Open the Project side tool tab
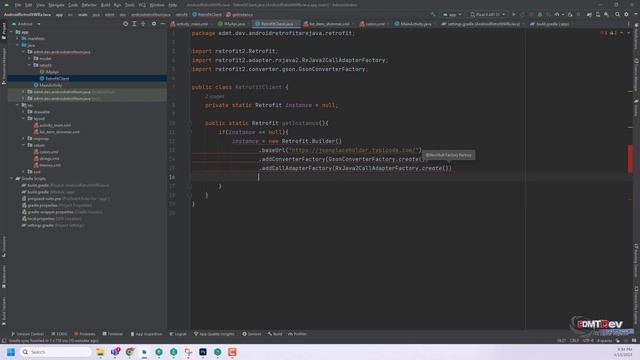 pyautogui.click(x=4, y=31)
